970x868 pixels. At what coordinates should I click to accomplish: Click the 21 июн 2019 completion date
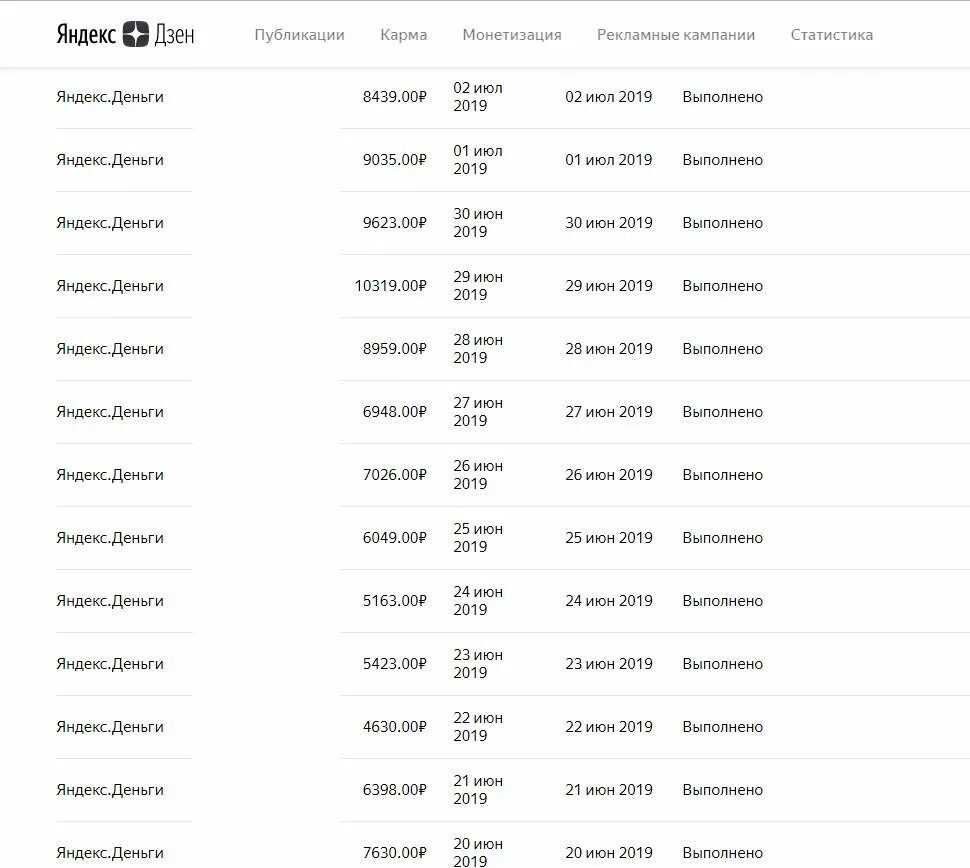pyautogui.click(x=609, y=790)
